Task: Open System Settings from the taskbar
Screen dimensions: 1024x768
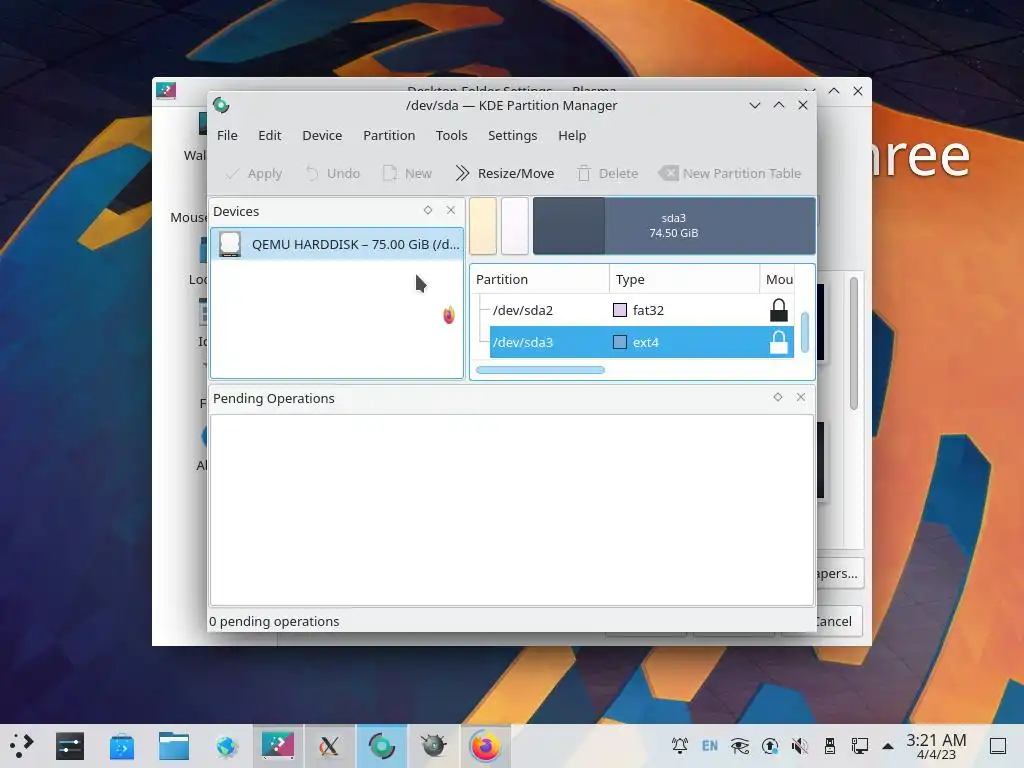Action: (x=70, y=746)
